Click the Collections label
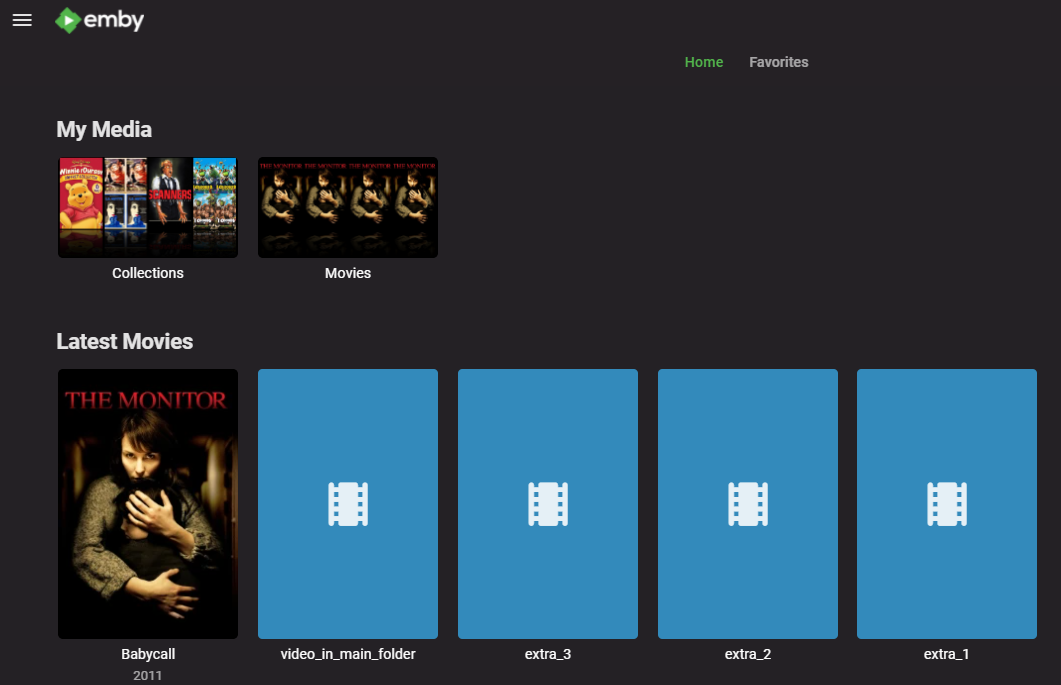 click(x=148, y=273)
